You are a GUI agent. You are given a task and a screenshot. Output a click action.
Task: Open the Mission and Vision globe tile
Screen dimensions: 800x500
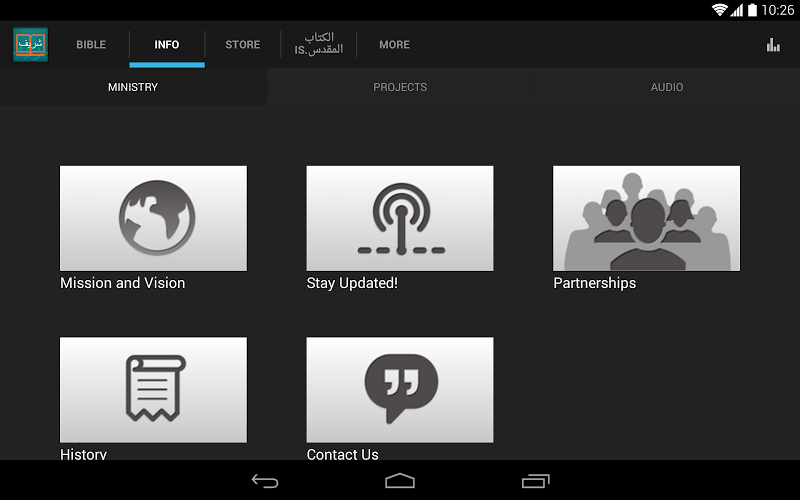pos(154,218)
